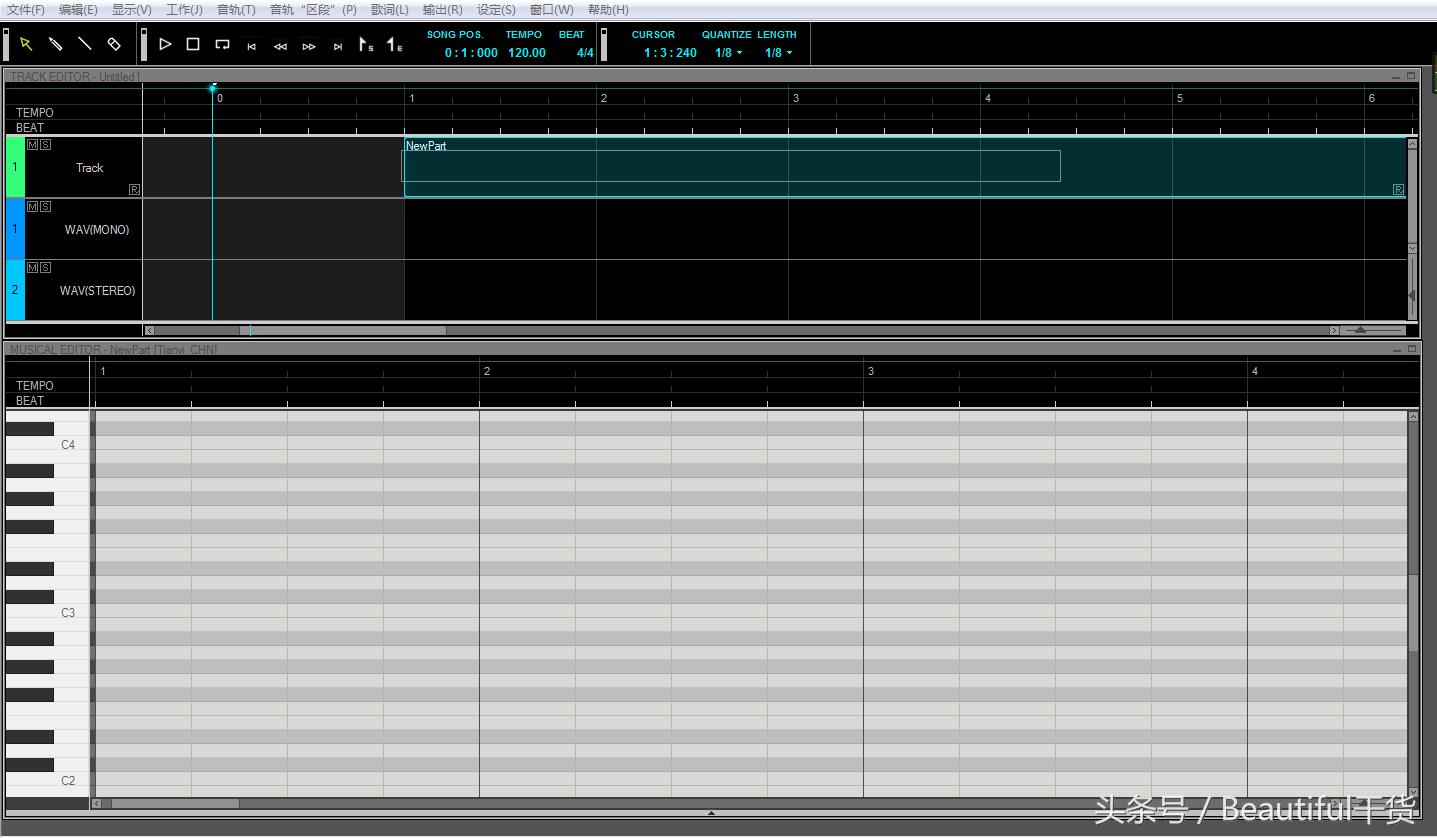This screenshot has height=838, width=1437.
Task: Click the Stop playback button
Action: pyautogui.click(x=193, y=44)
